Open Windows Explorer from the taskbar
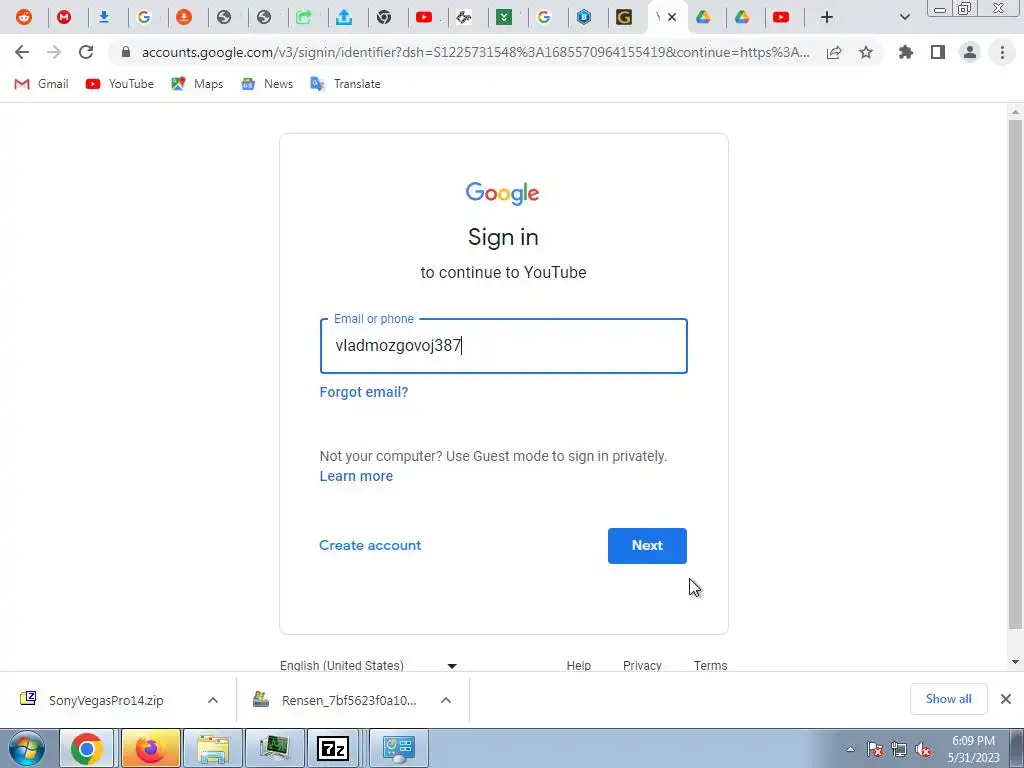This screenshot has height=768, width=1024. point(213,748)
